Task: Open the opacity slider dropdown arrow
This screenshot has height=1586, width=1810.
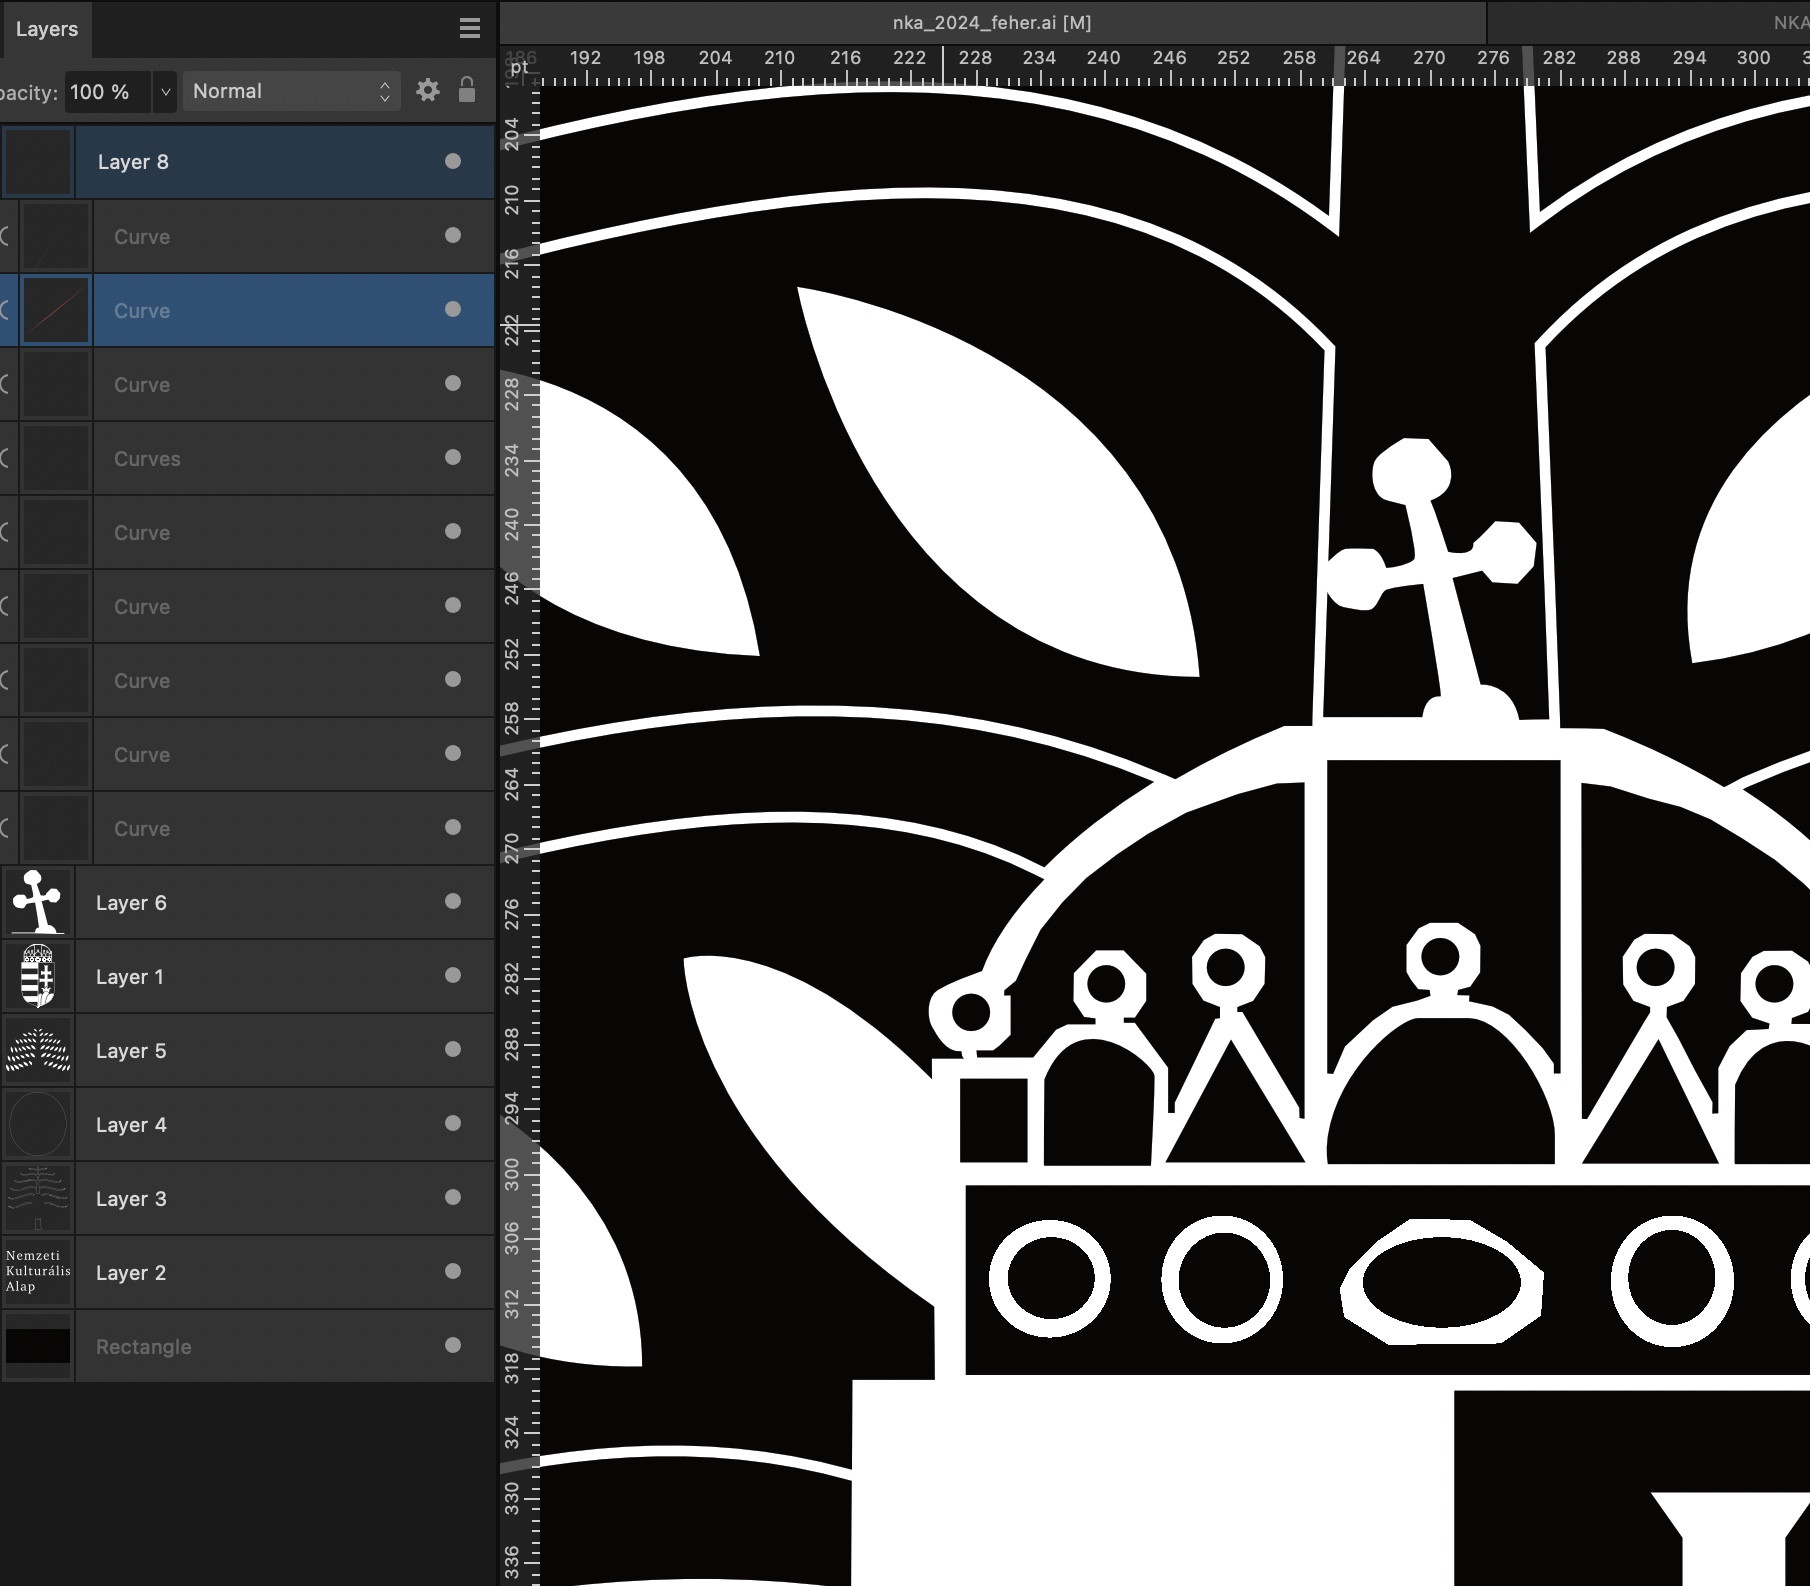Action: coord(165,92)
